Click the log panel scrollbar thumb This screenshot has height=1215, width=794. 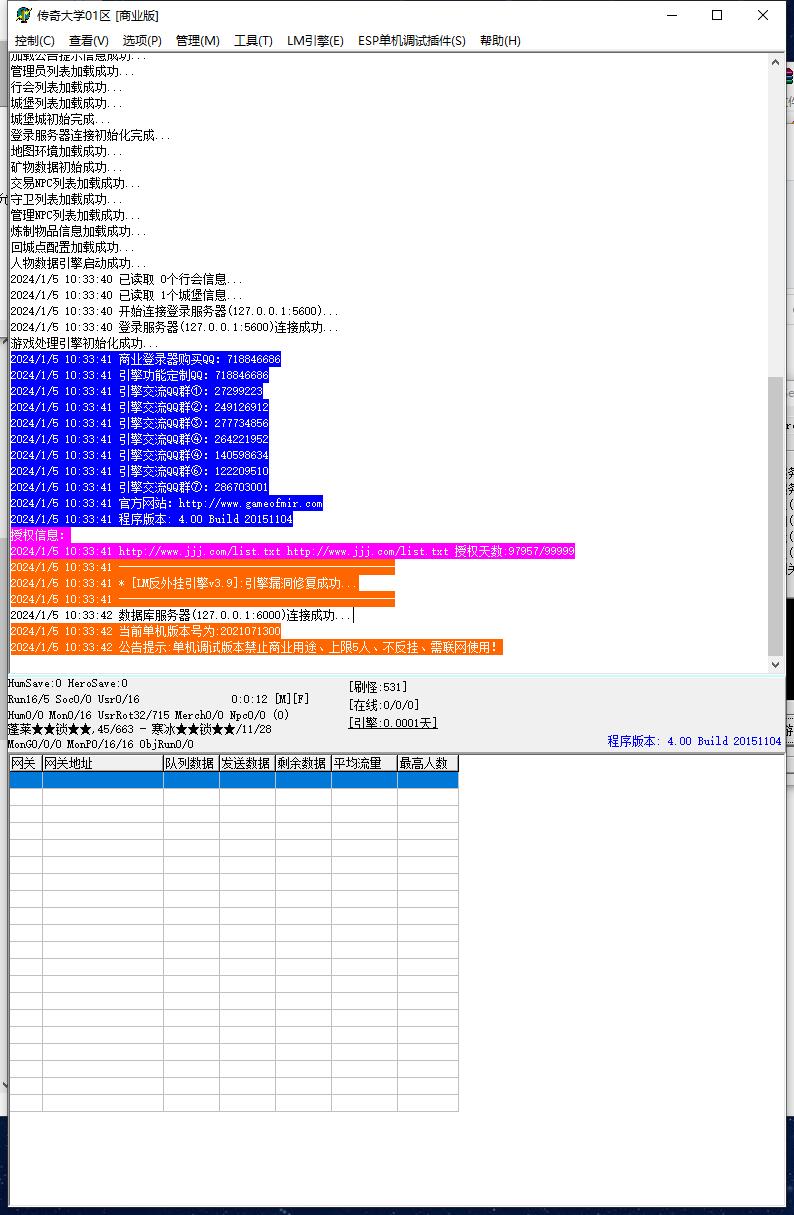pyautogui.click(x=775, y=515)
